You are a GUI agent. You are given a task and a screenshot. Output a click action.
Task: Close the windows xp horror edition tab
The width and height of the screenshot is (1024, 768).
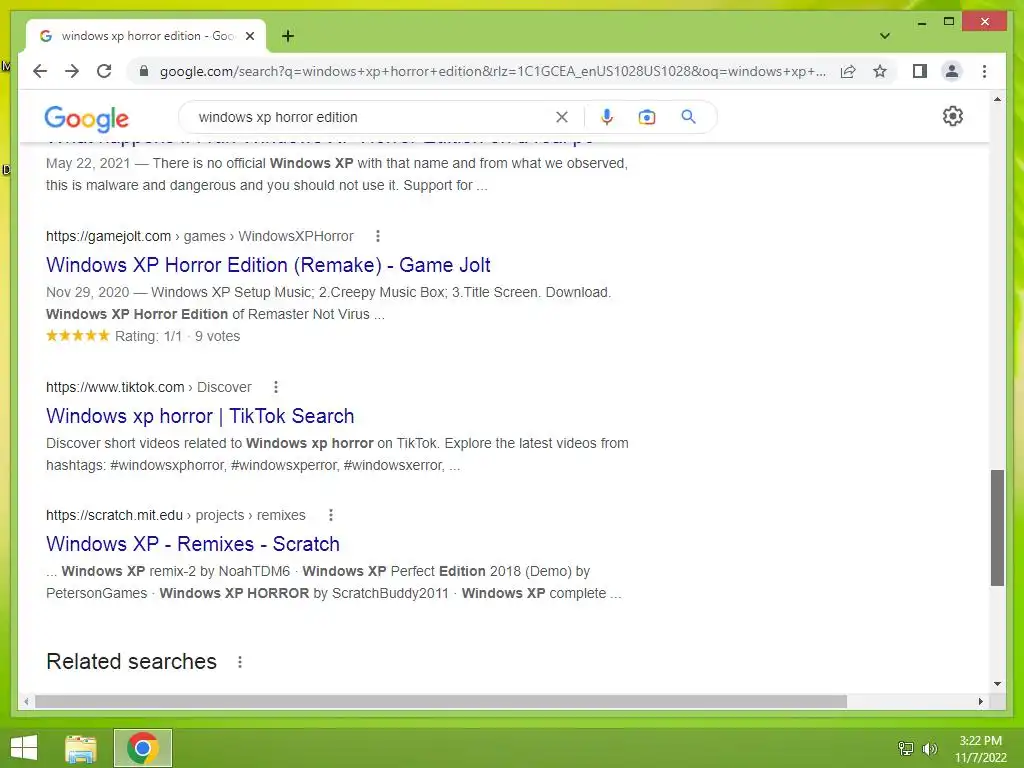pyautogui.click(x=249, y=36)
